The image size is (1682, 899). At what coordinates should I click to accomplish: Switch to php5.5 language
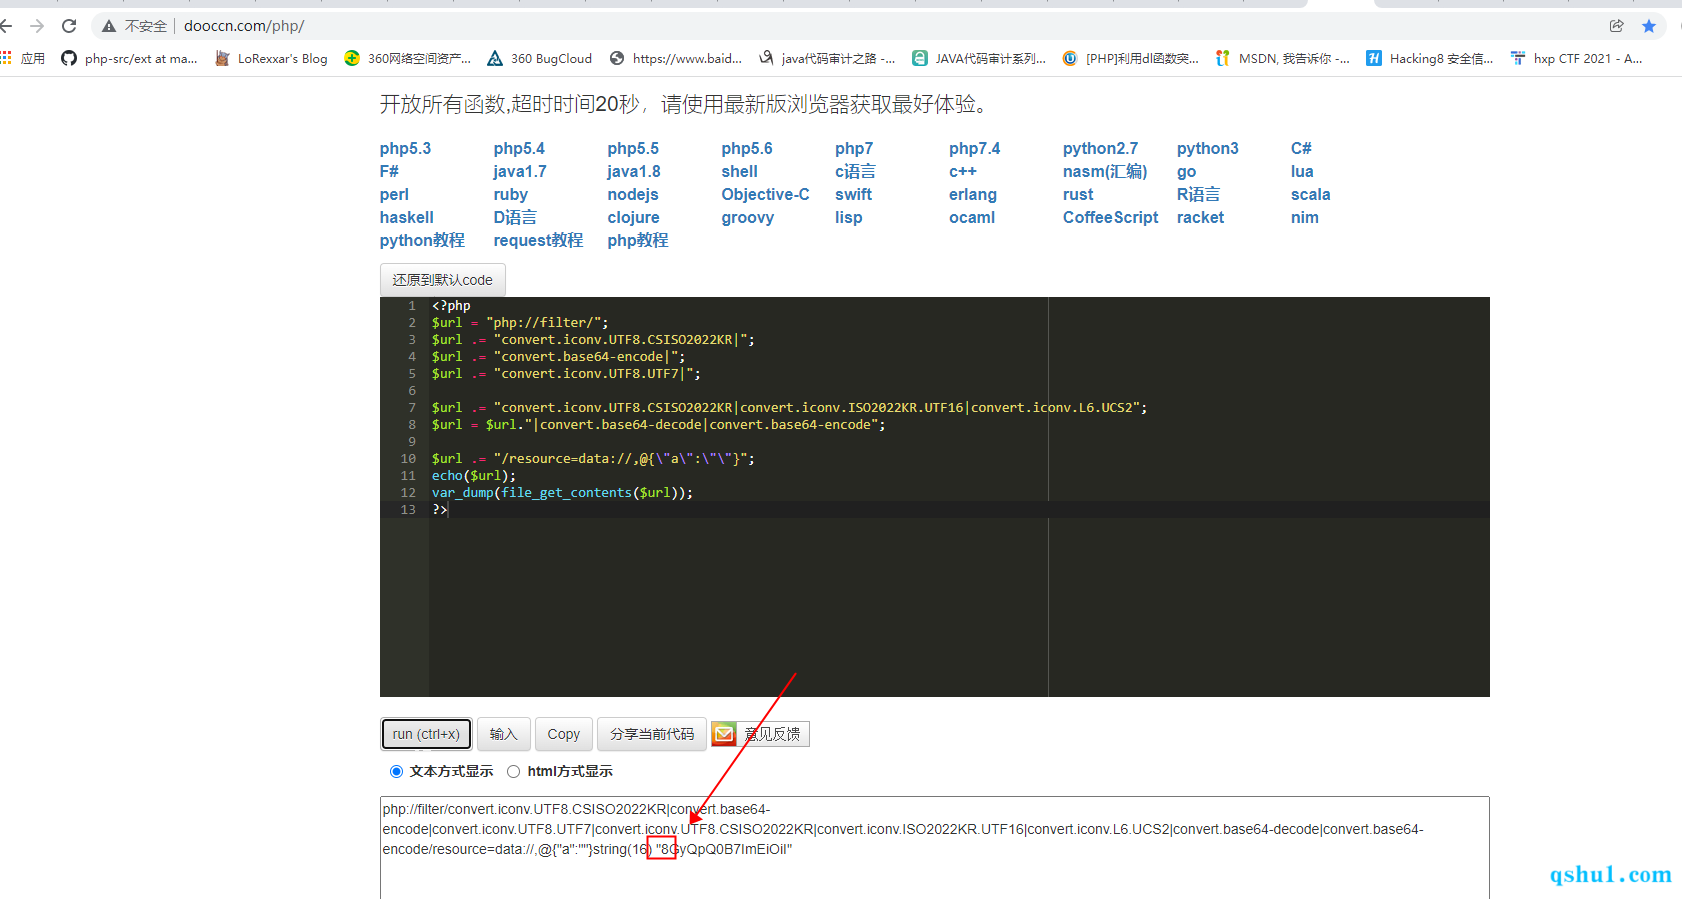[x=633, y=148]
